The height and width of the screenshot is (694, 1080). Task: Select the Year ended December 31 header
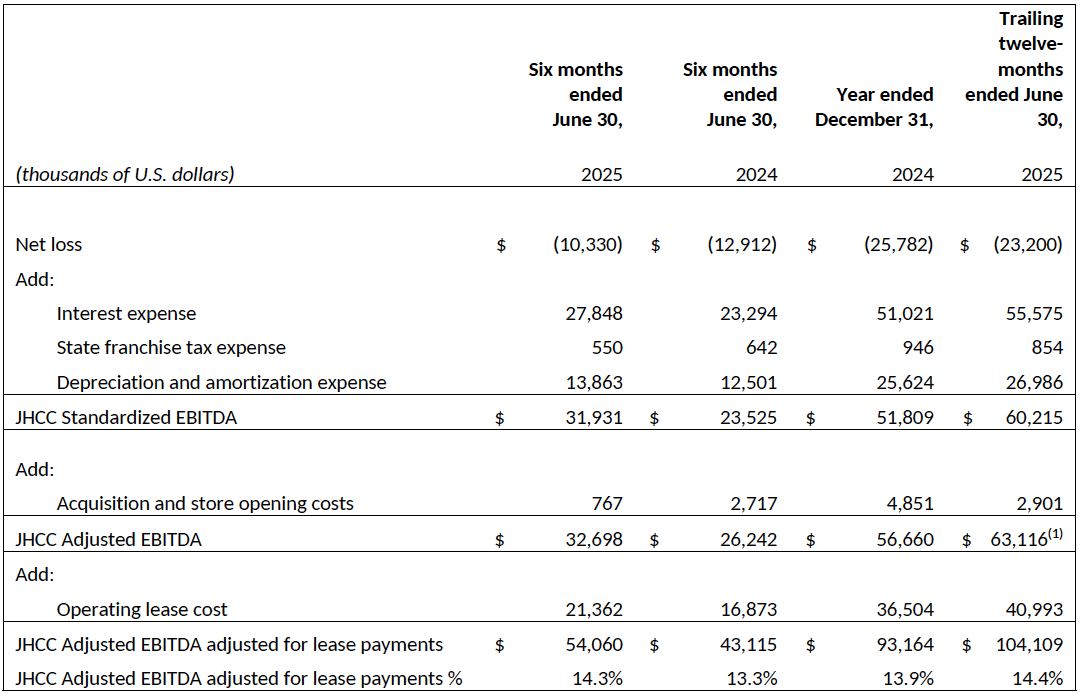[x=874, y=107]
